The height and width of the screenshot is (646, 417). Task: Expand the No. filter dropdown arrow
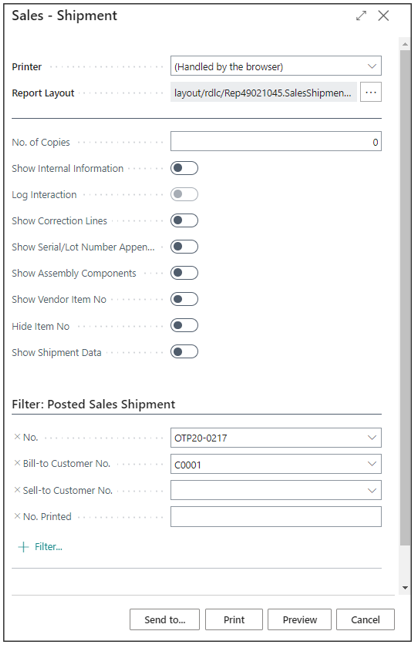click(x=372, y=438)
